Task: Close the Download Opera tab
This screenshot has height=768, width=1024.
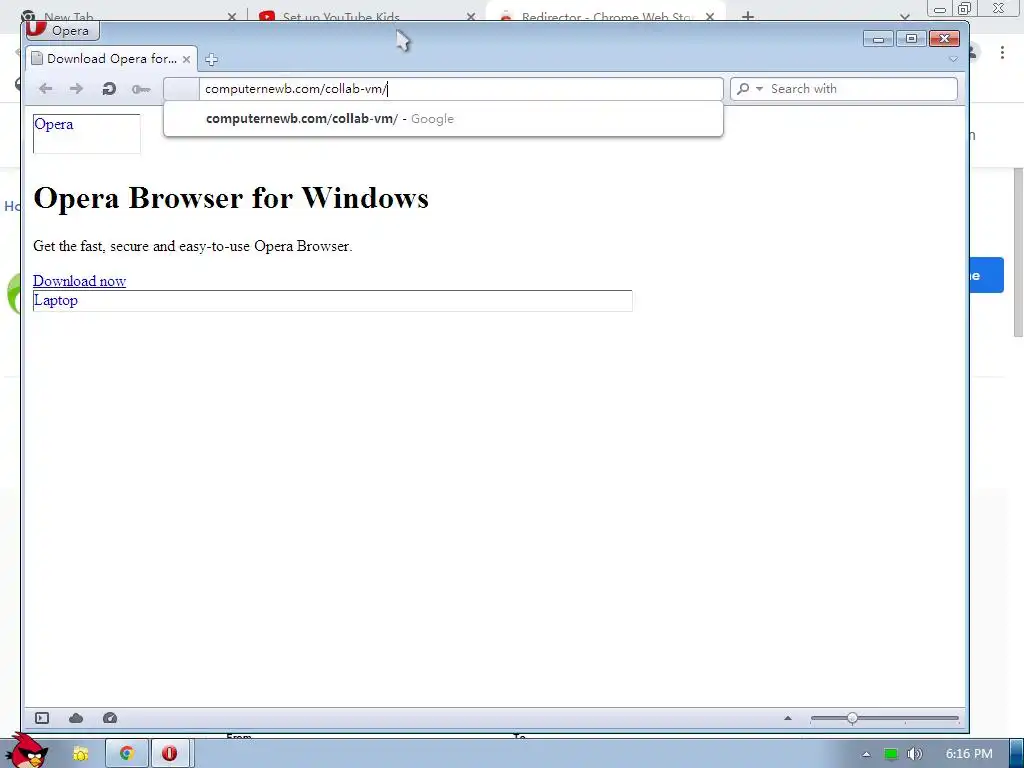Action: pyautogui.click(x=186, y=59)
